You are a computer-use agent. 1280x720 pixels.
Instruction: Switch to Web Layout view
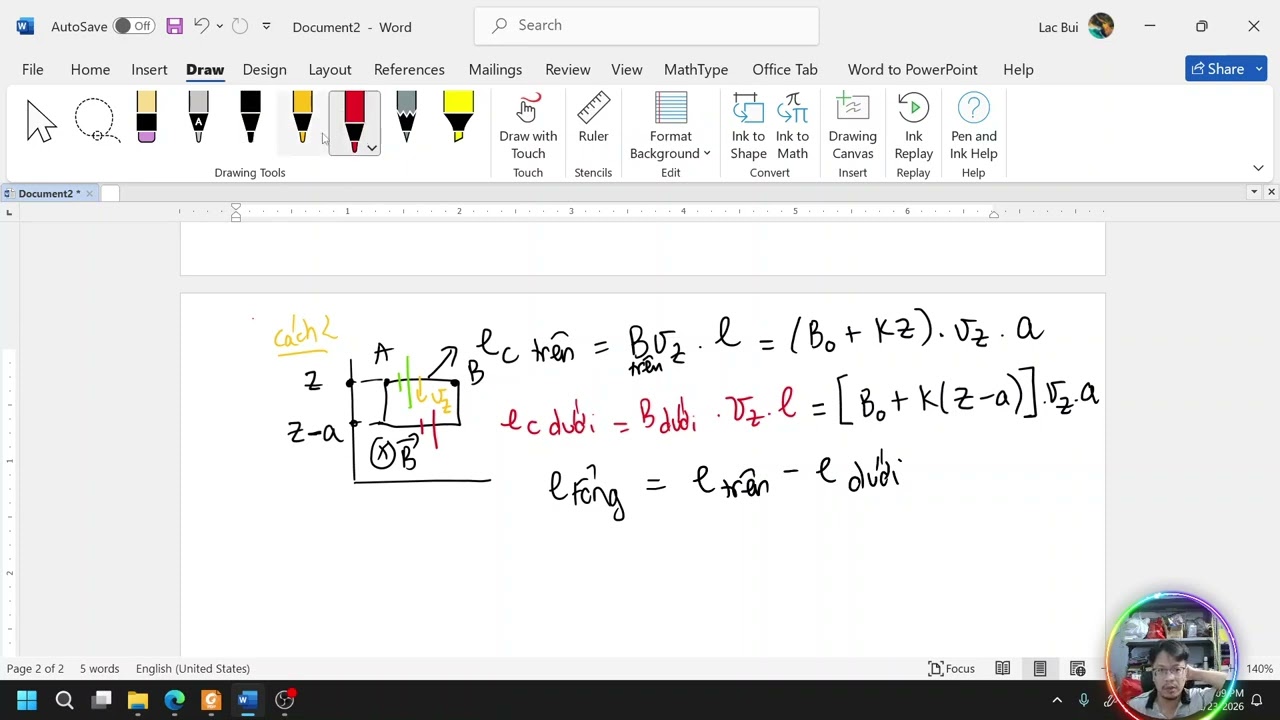point(1077,668)
